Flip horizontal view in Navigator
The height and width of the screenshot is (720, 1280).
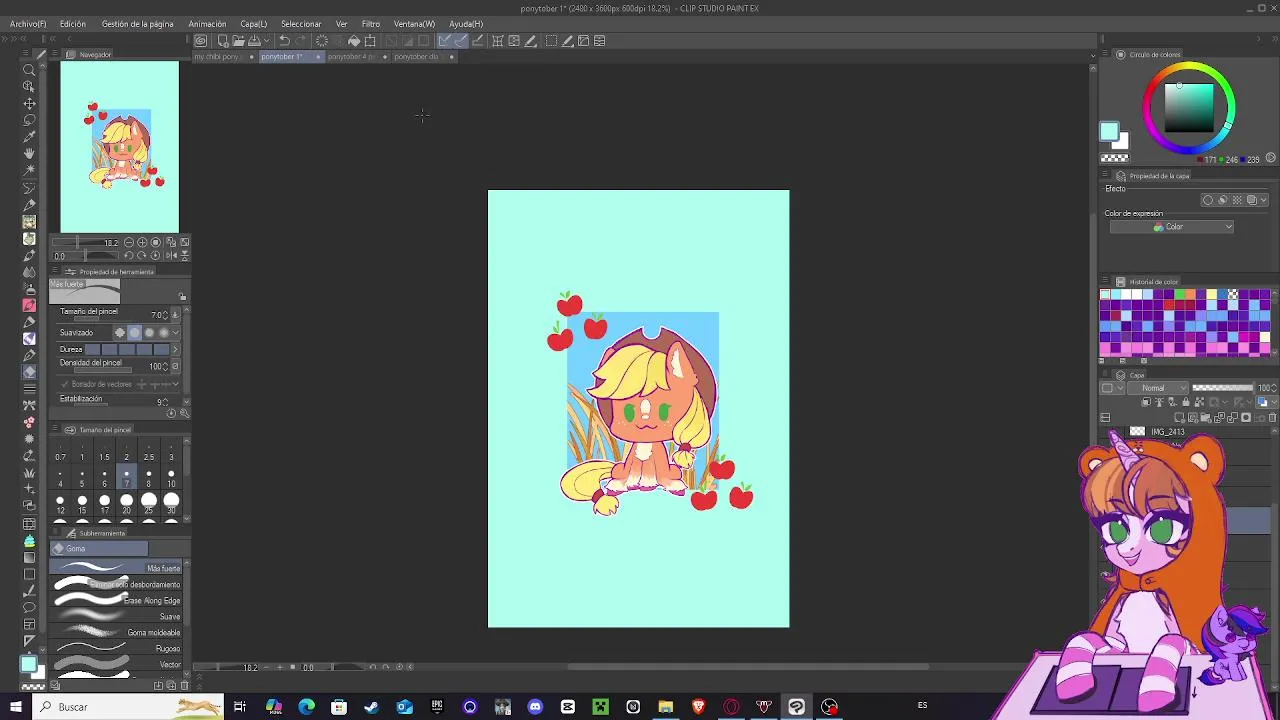pos(170,256)
